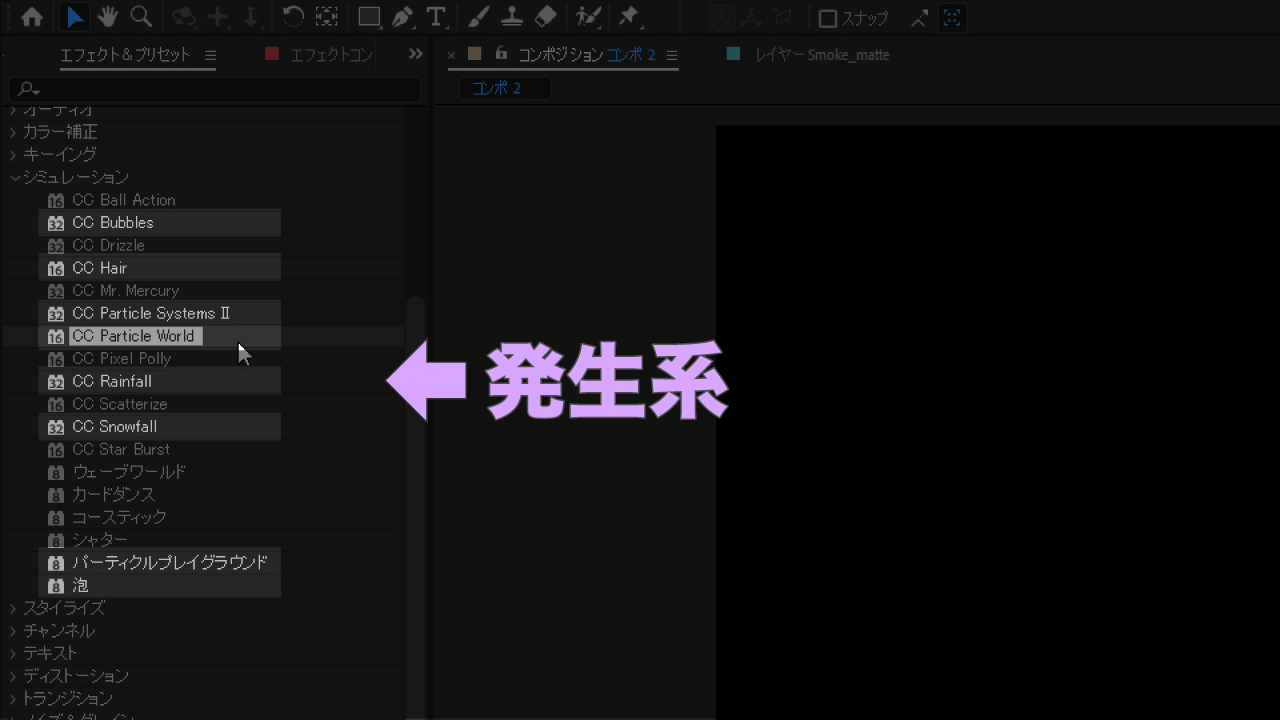
Task: Select the CC Ball Action effect
Action: tap(123, 200)
